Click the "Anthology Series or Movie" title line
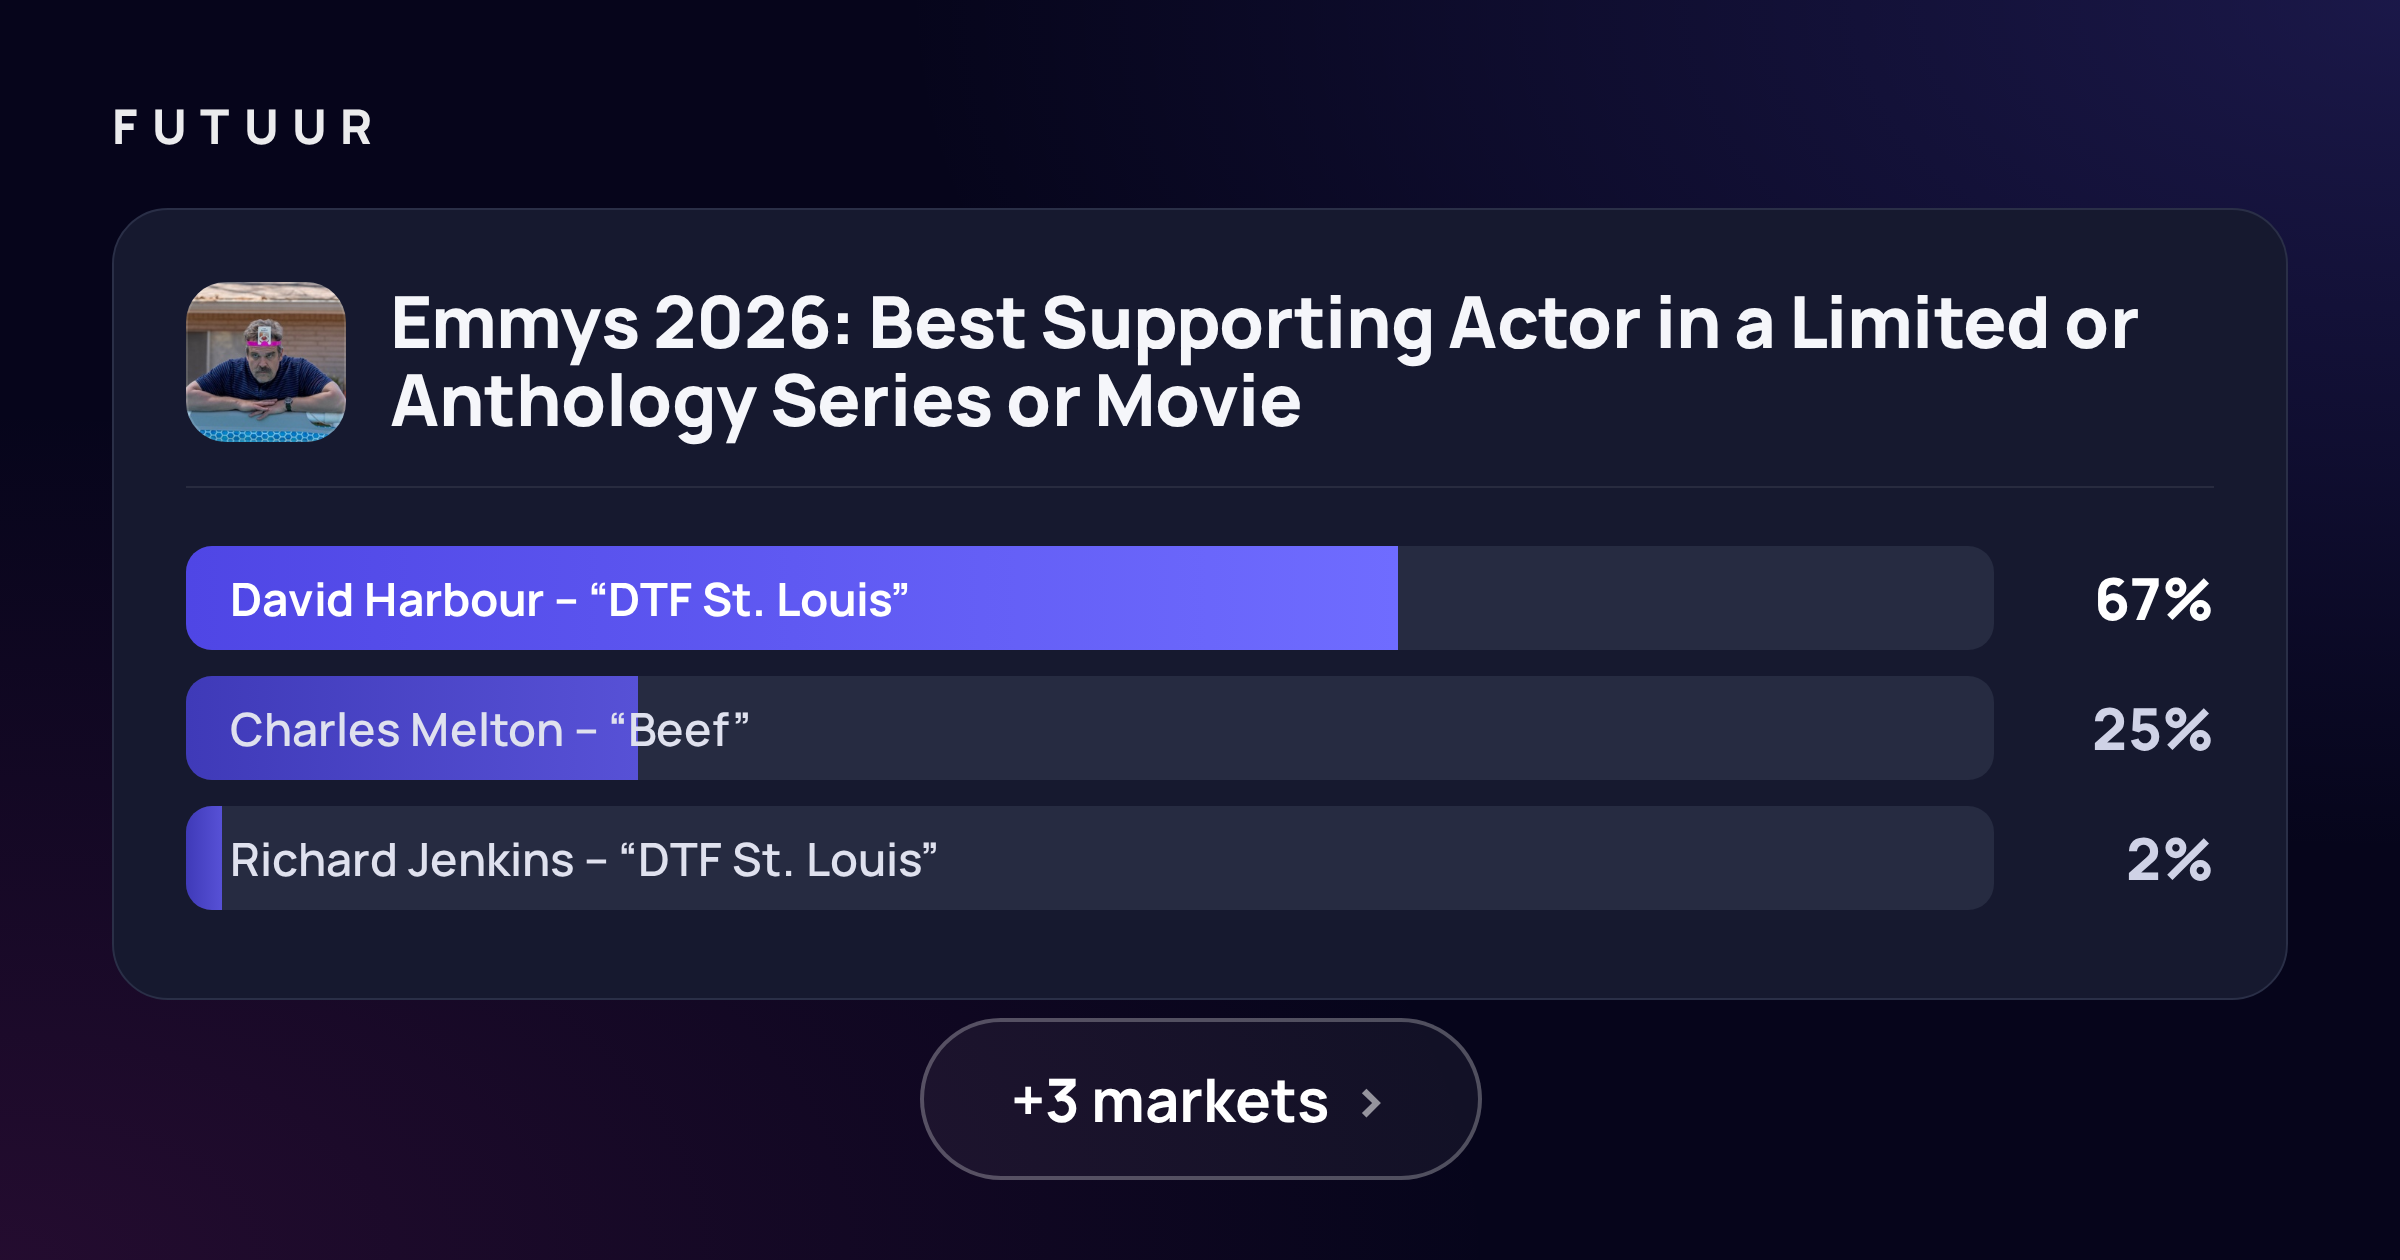The image size is (2400, 1260). click(x=846, y=402)
